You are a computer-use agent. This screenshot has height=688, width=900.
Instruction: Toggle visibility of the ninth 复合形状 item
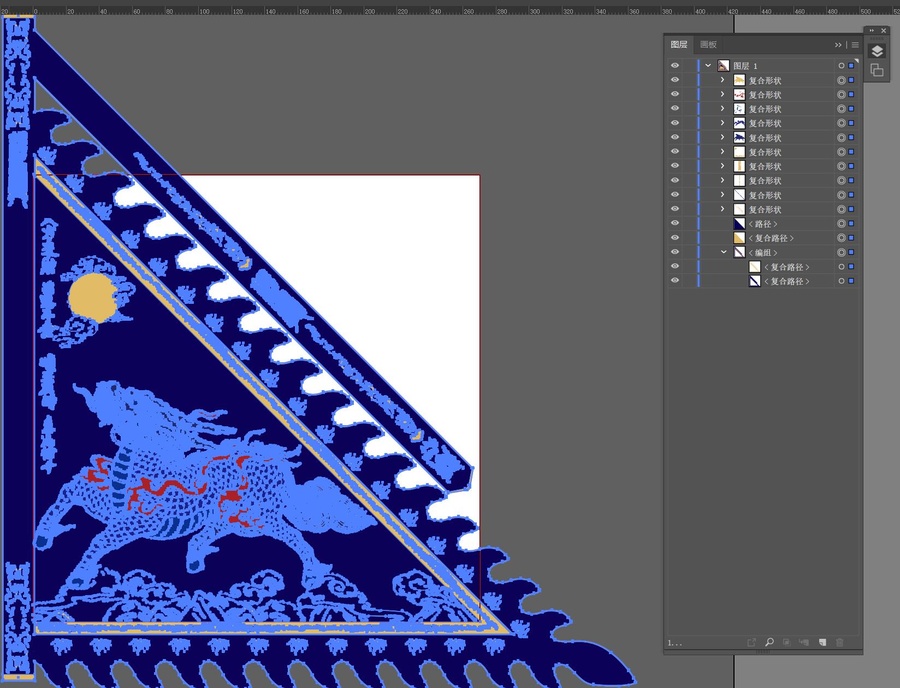[x=675, y=195]
